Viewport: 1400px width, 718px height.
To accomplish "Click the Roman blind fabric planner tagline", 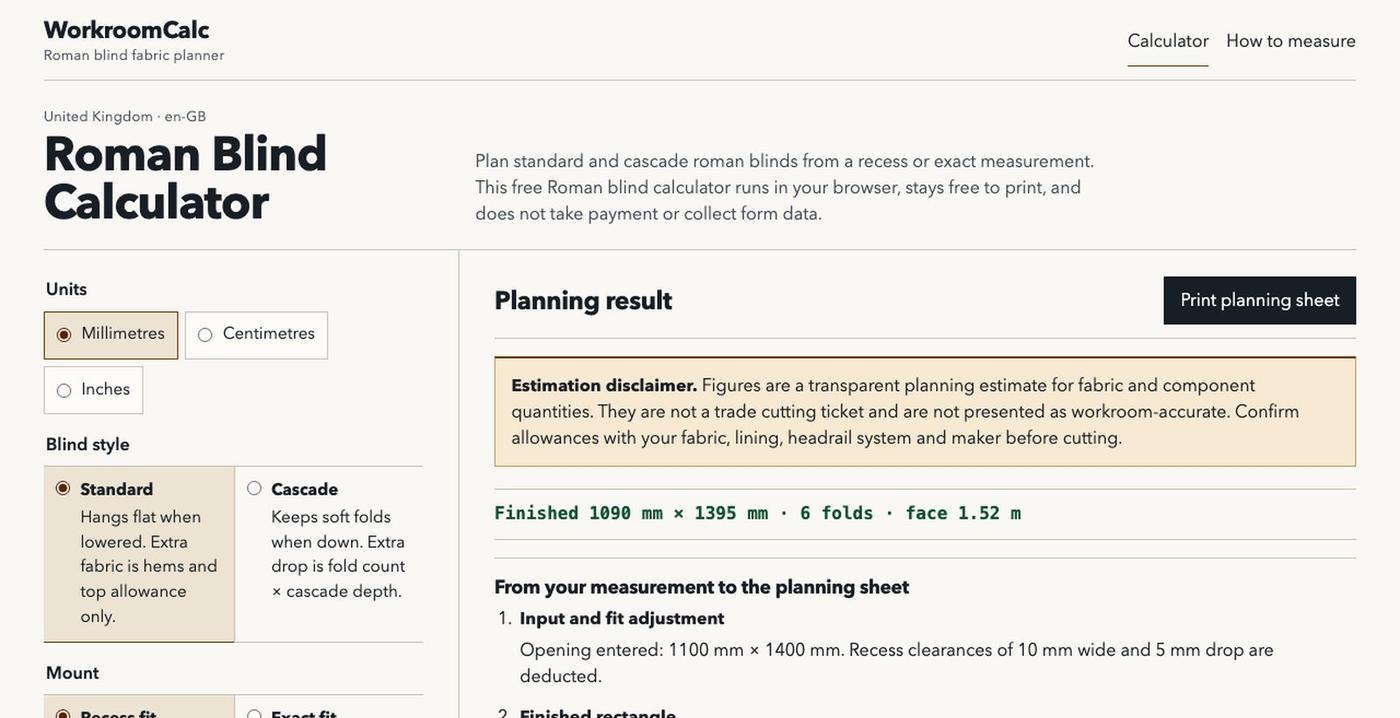I will (x=134, y=55).
